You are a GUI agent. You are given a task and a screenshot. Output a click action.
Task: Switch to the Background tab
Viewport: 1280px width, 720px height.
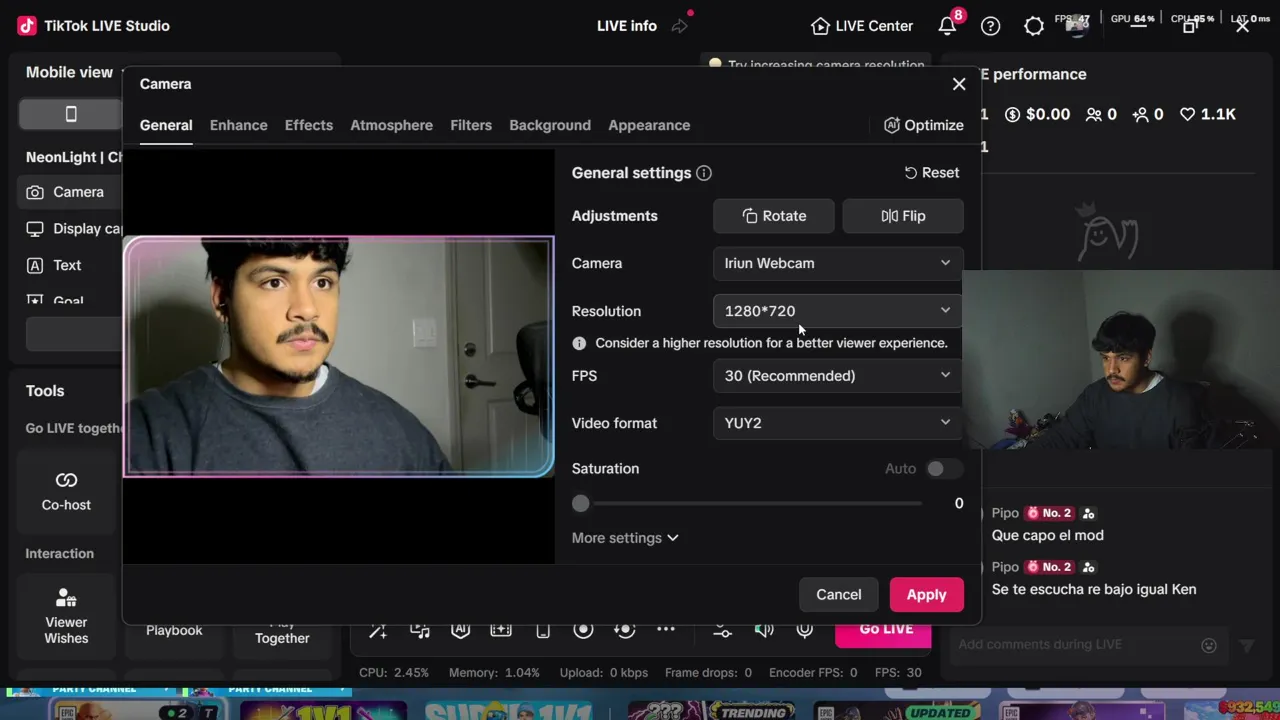click(x=550, y=125)
